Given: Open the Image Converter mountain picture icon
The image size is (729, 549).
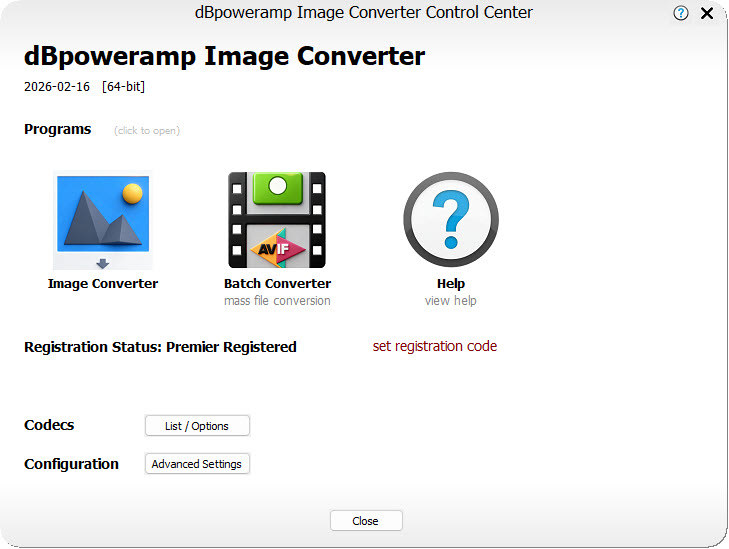Looking at the screenshot, I should point(103,212).
